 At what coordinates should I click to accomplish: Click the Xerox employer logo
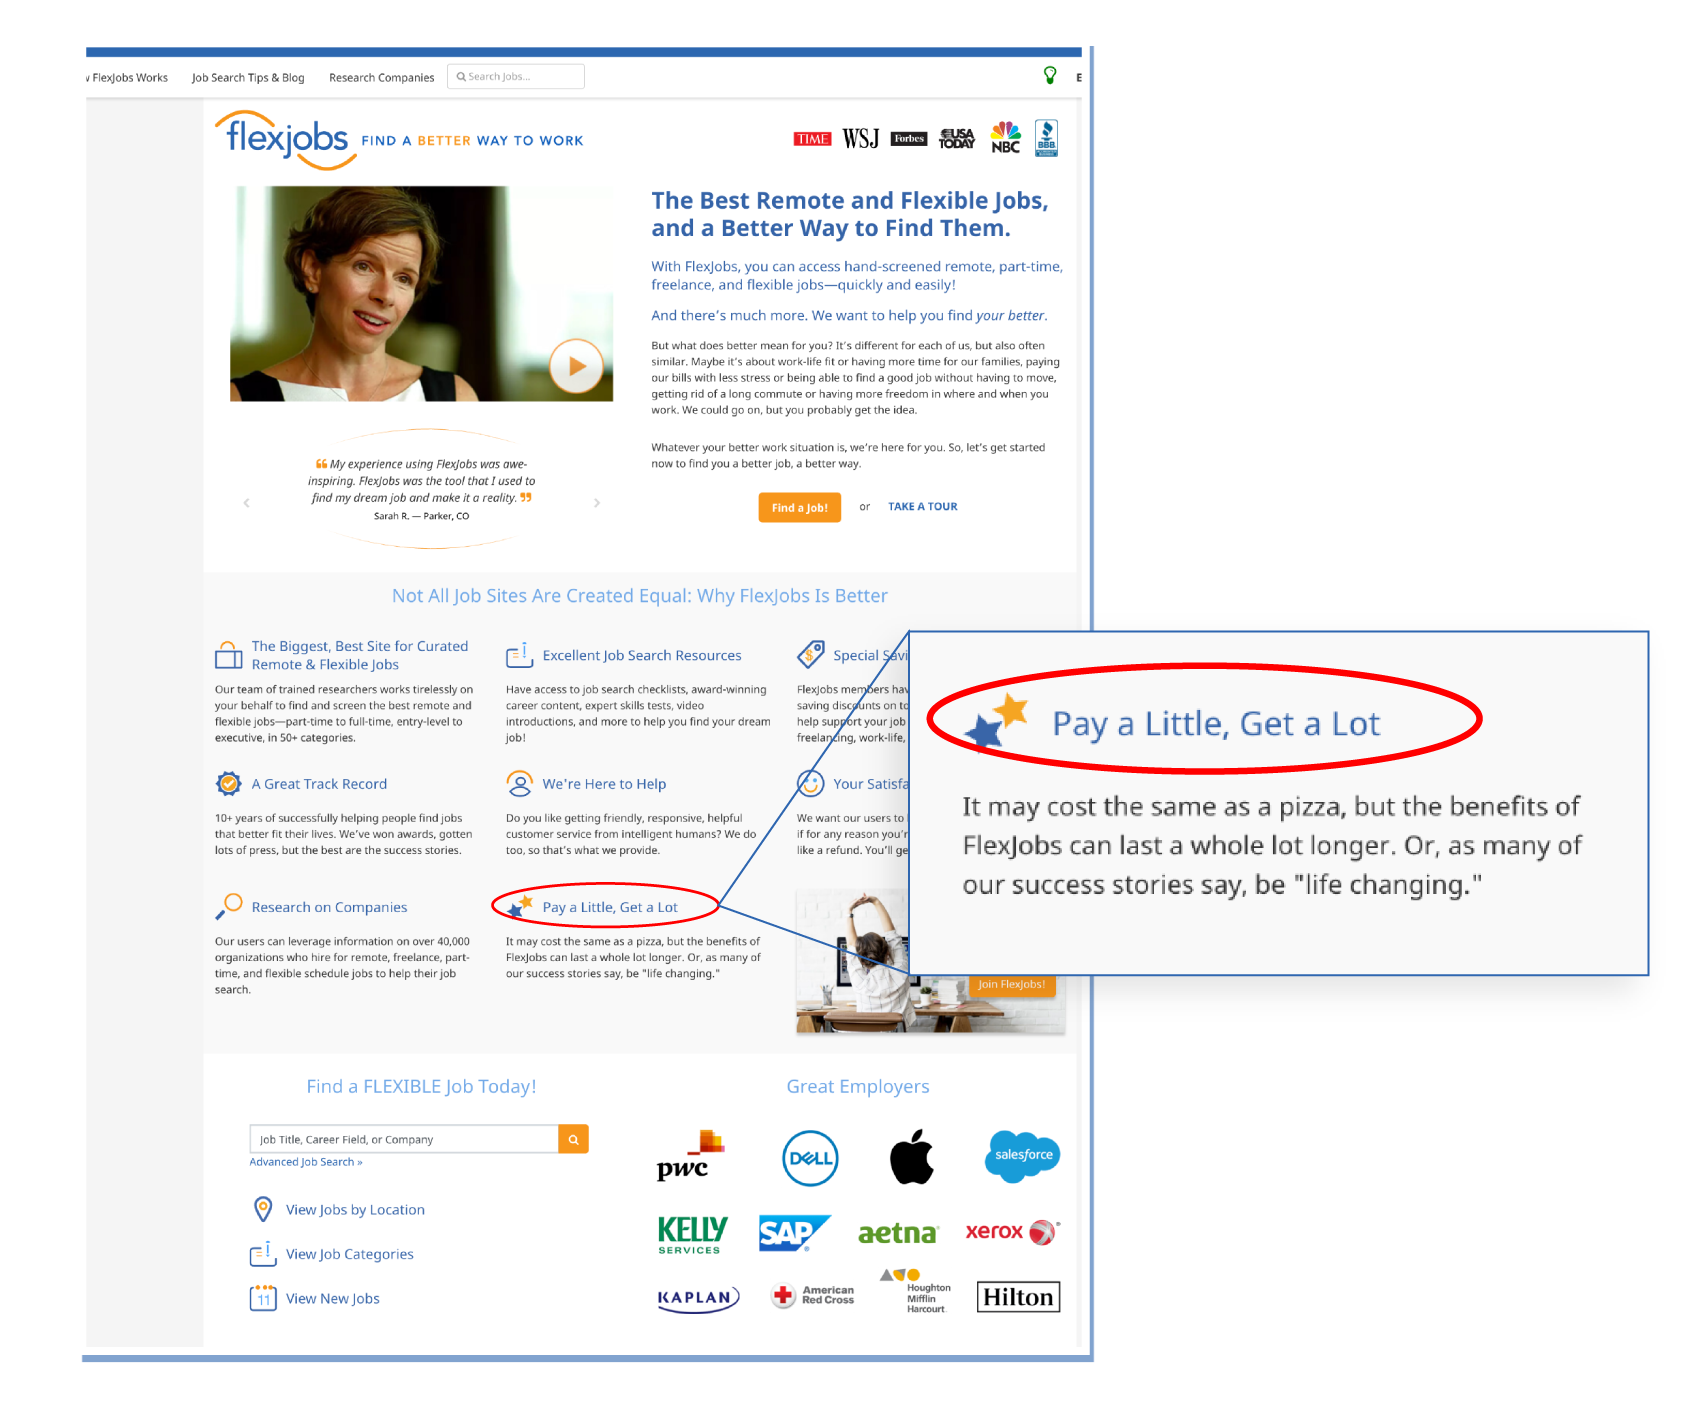tap(1012, 1232)
